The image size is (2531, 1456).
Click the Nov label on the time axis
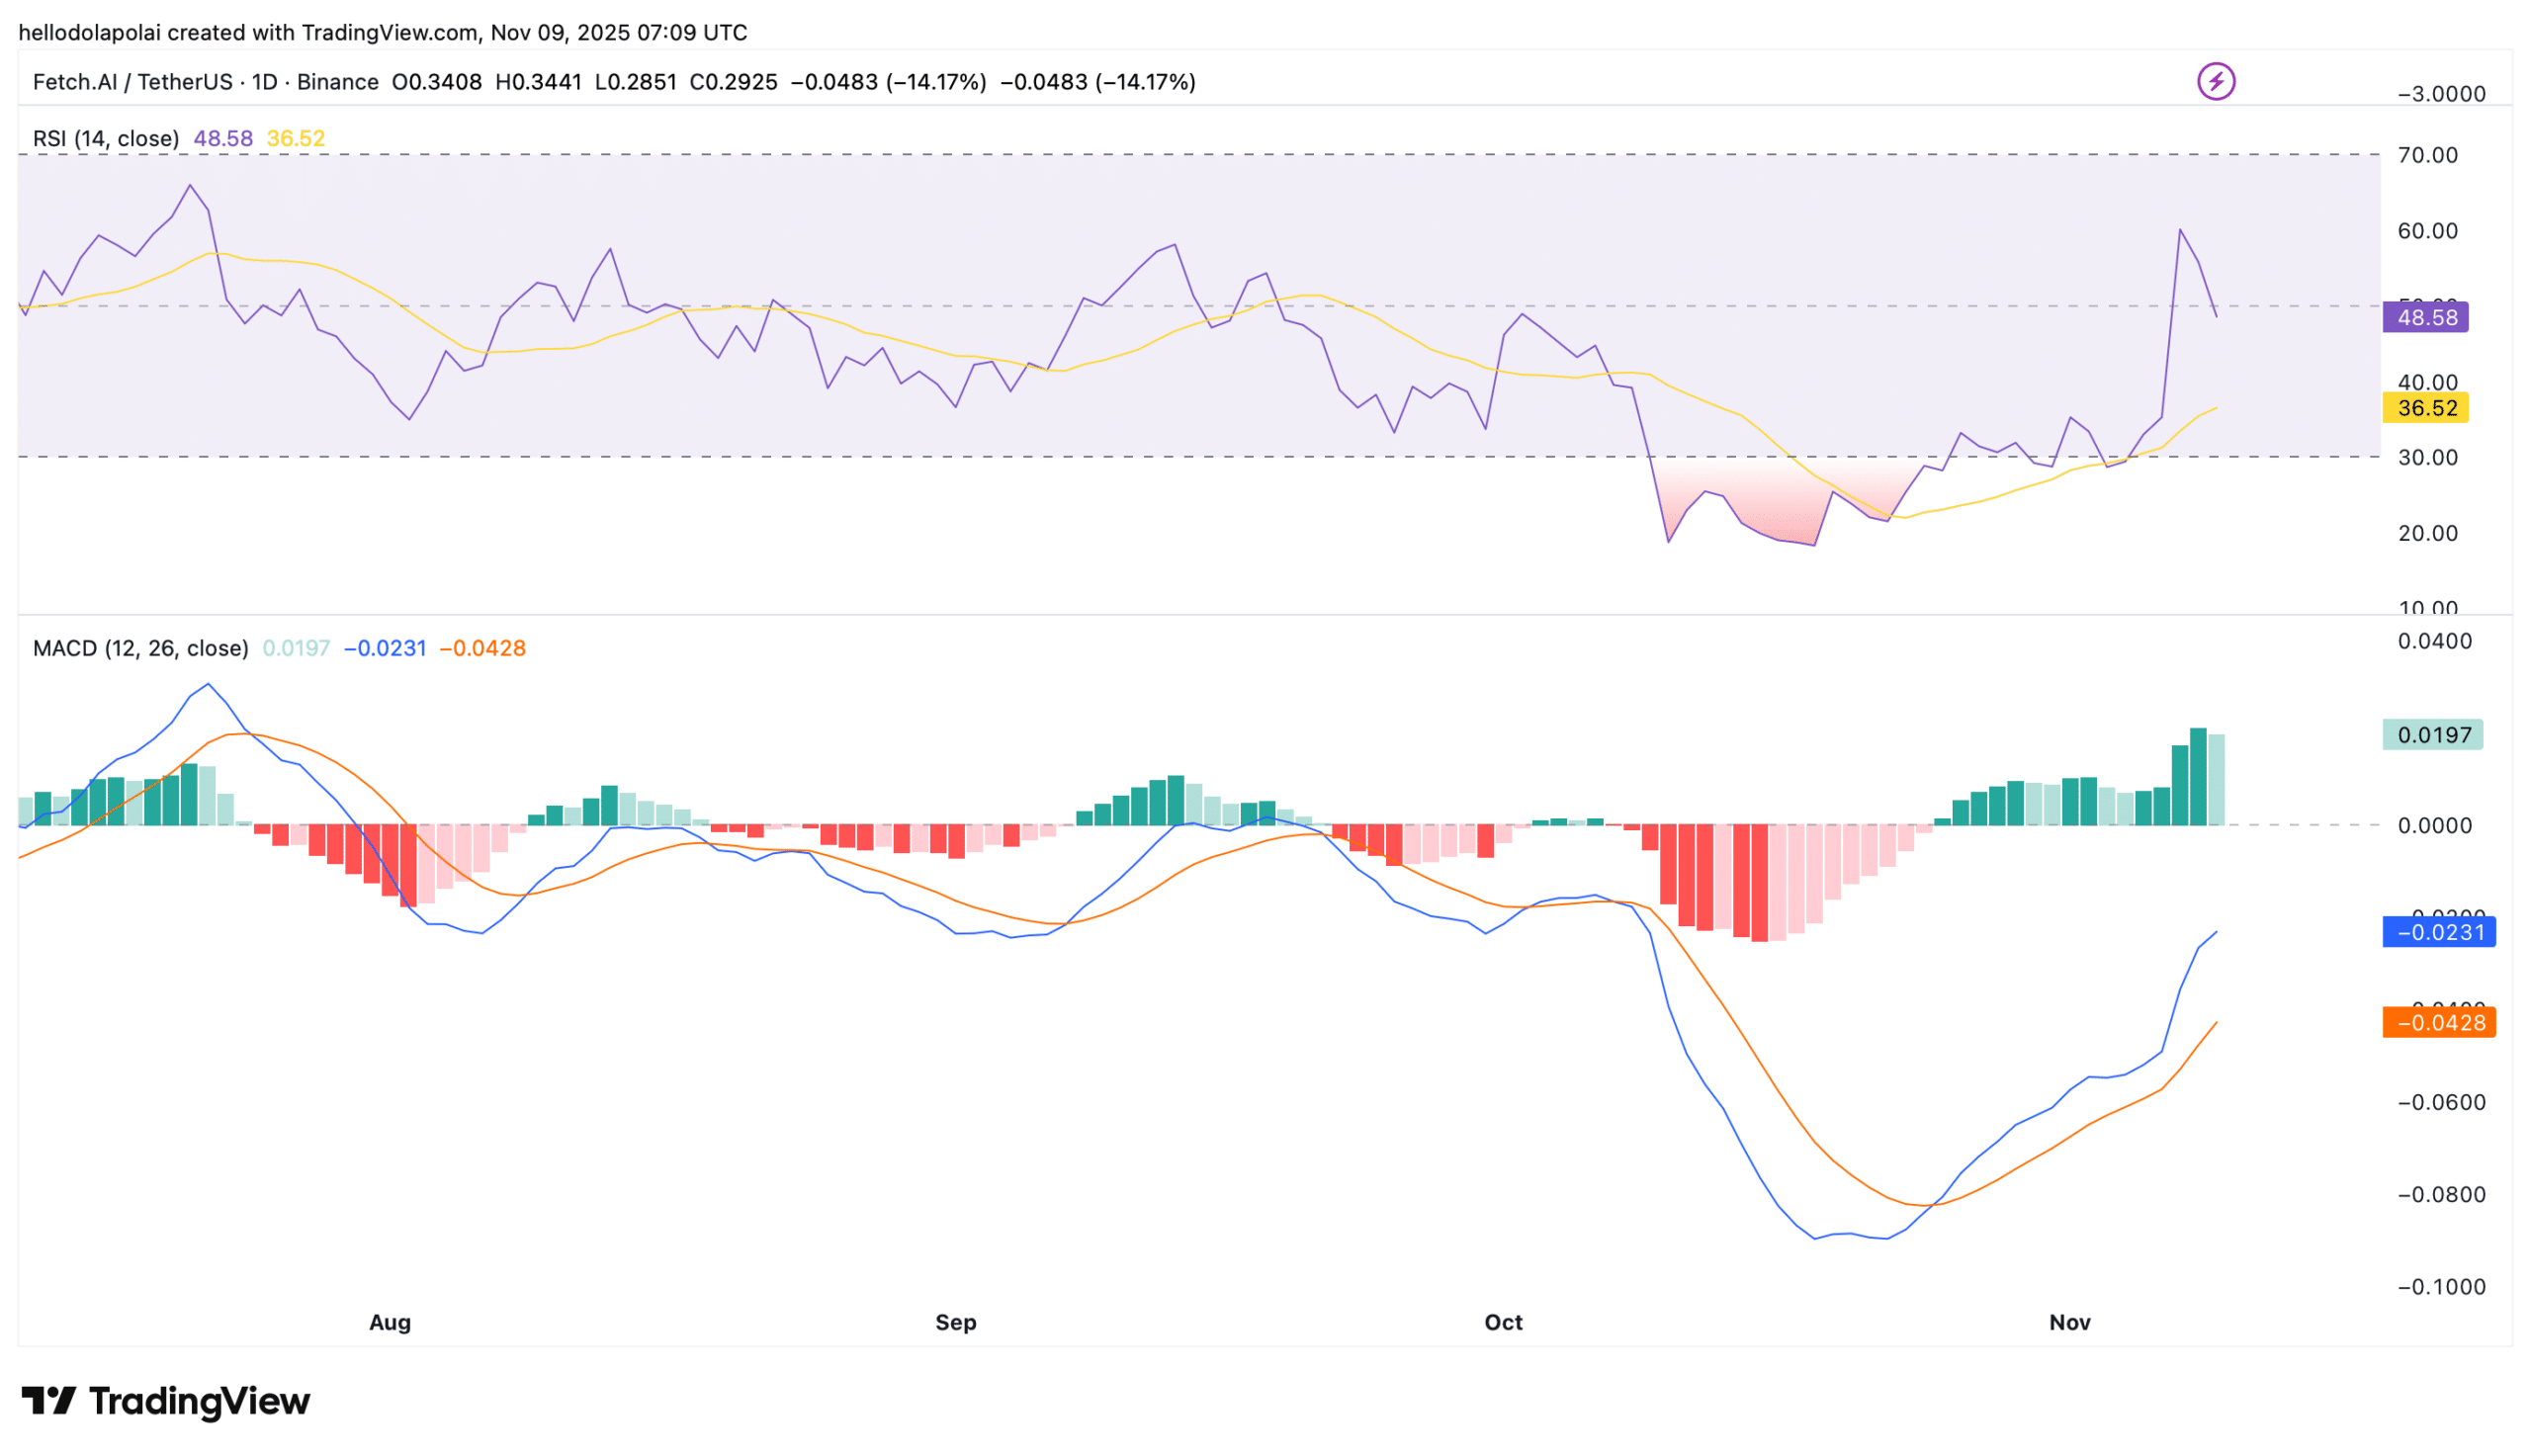[2069, 1322]
